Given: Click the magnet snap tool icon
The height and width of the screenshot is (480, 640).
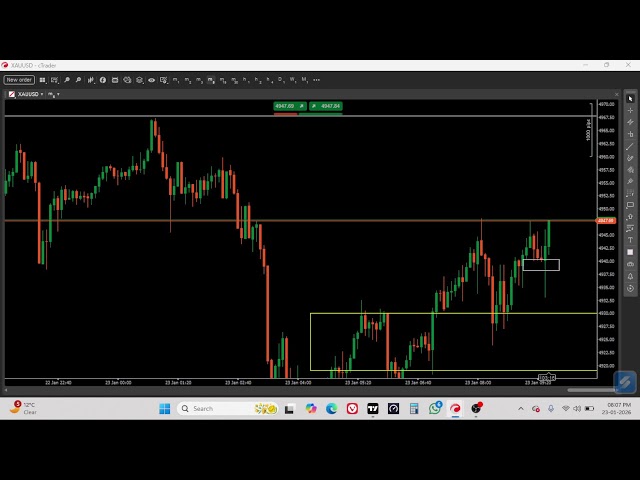Looking at the screenshot, I should tap(630, 264).
